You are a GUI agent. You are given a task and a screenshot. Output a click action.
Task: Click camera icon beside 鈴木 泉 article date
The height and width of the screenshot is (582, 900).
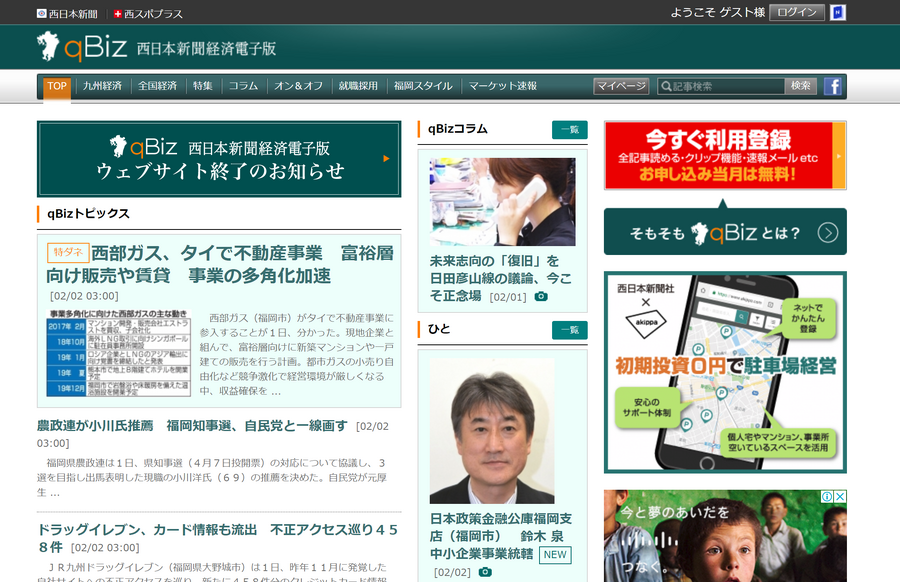[485, 572]
